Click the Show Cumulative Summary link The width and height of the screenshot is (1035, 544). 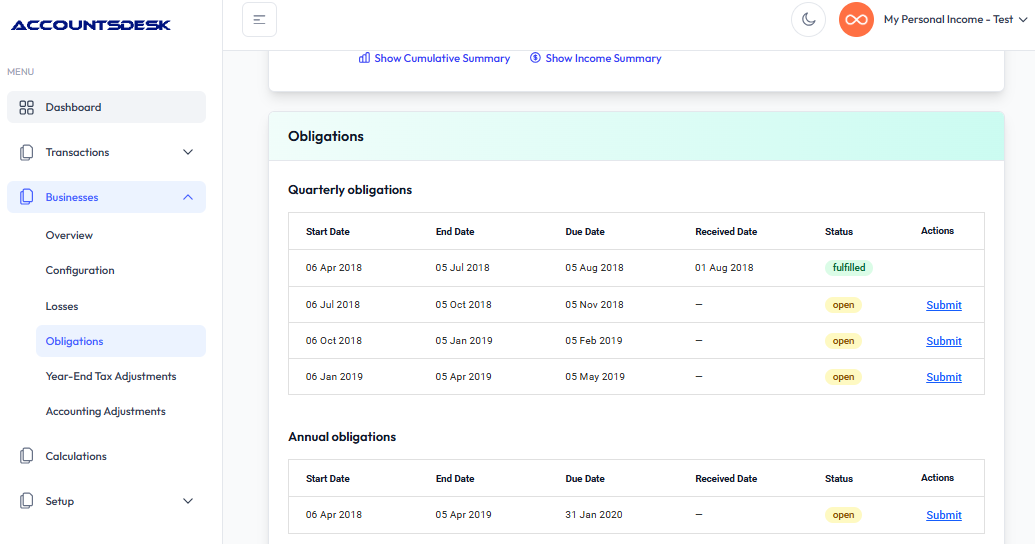click(x=442, y=58)
